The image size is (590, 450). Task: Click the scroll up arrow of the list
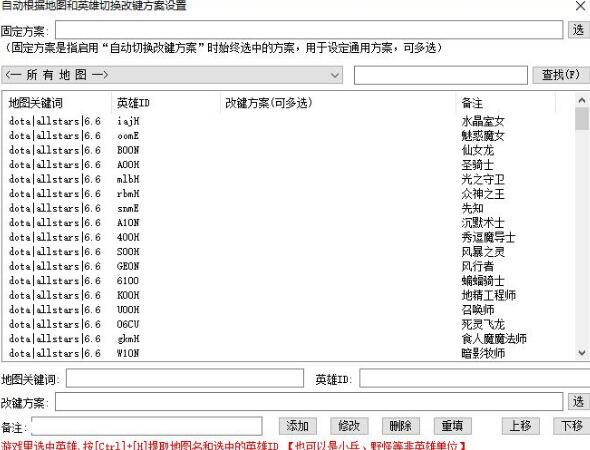tap(582, 100)
